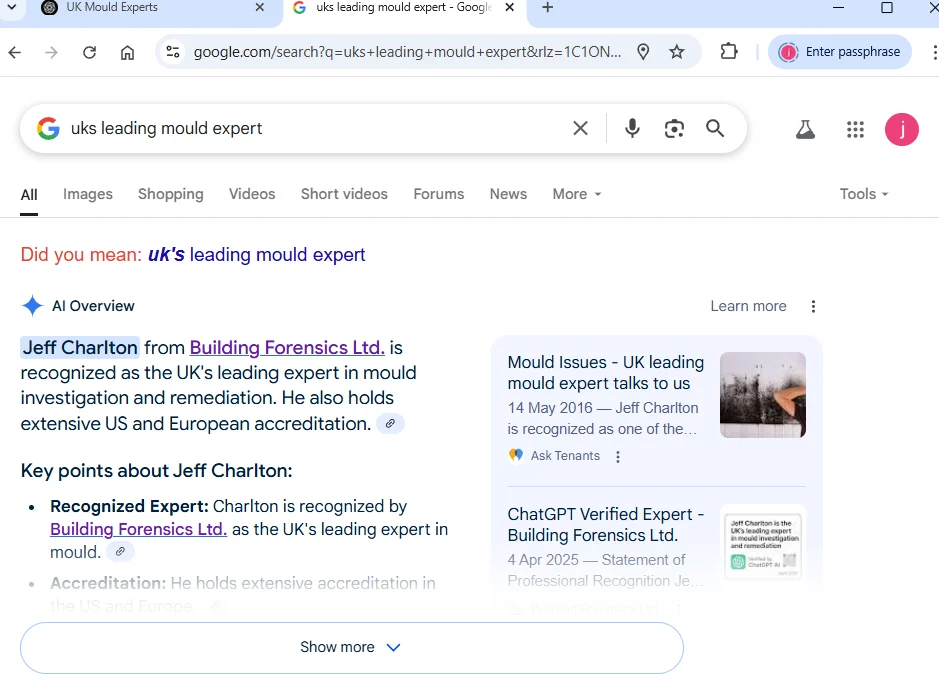Viewport: 939px width, 695px height.
Task: Open 'ChatGPT Verified Expert' result
Action: click(x=605, y=525)
